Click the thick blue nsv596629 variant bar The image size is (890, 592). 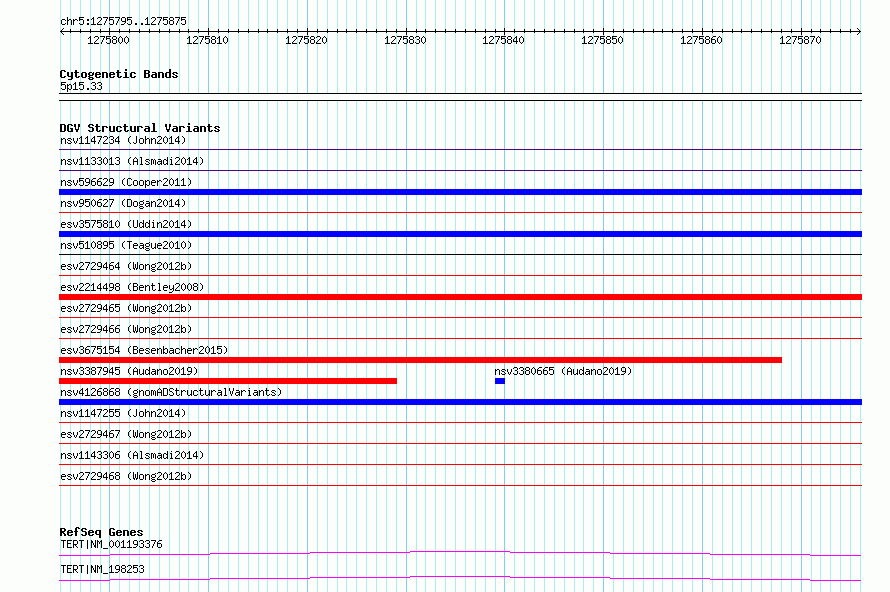pyautogui.click(x=460, y=192)
